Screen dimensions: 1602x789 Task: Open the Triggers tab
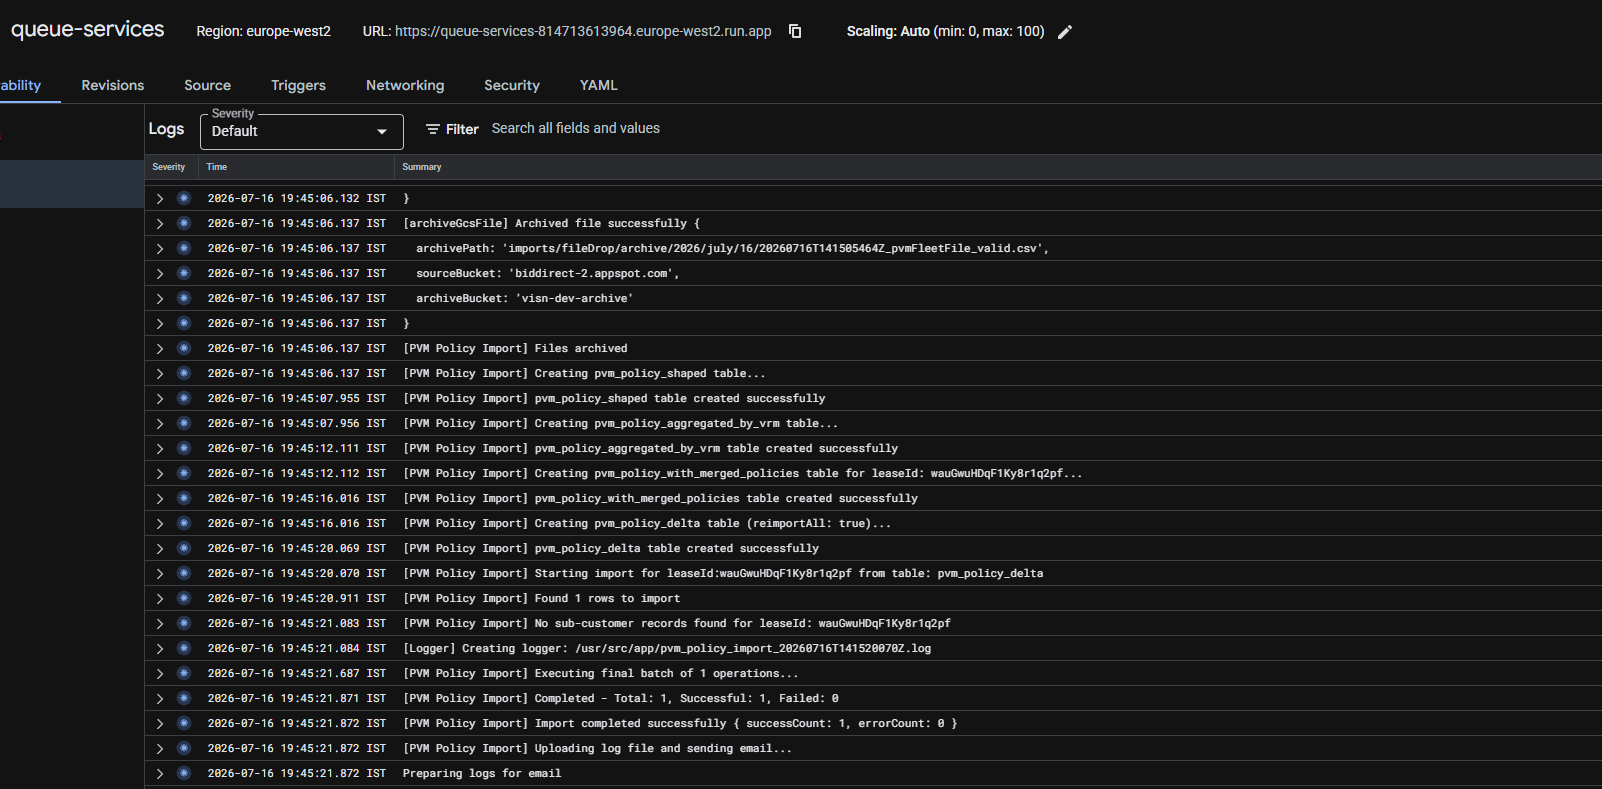tap(298, 85)
